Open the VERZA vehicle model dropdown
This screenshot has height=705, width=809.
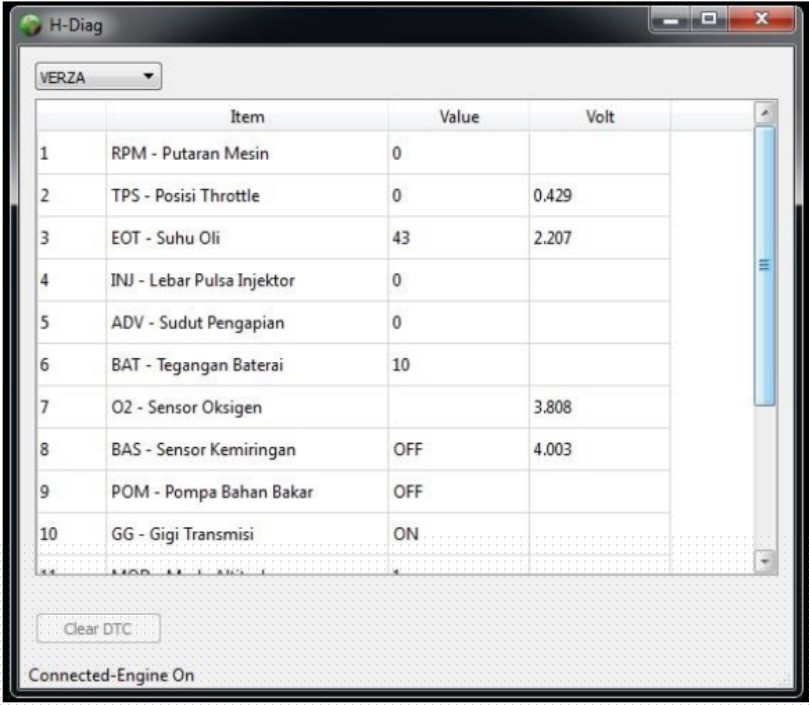(x=98, y=77)
